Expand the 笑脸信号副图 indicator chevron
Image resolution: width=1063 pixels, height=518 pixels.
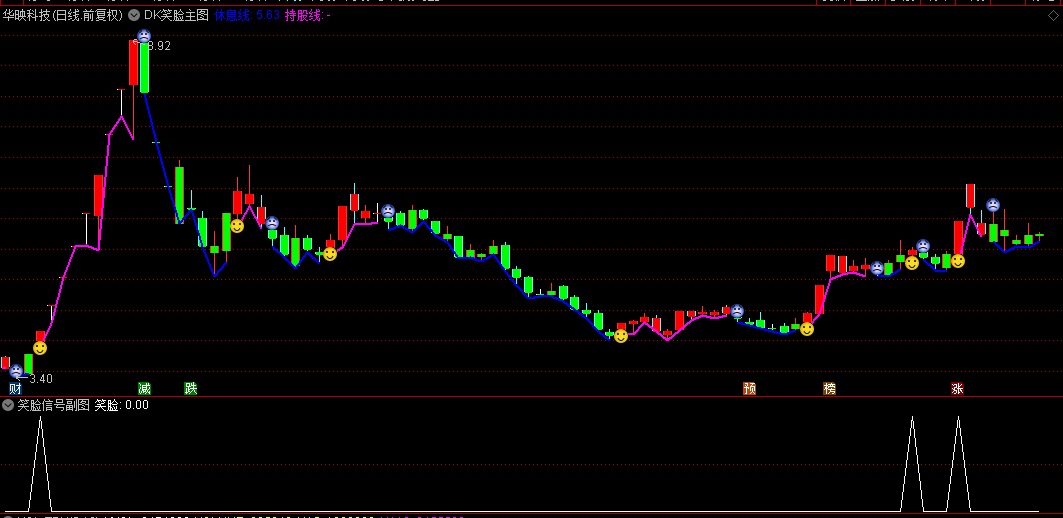(8, 405)
